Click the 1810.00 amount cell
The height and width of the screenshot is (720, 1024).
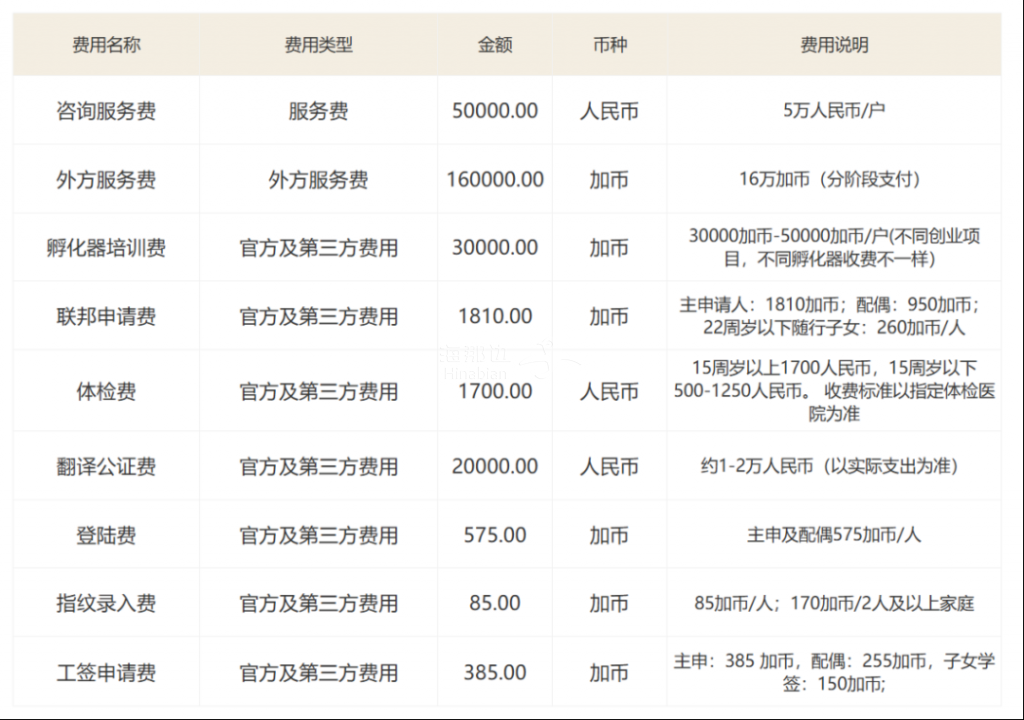[495, 317]
